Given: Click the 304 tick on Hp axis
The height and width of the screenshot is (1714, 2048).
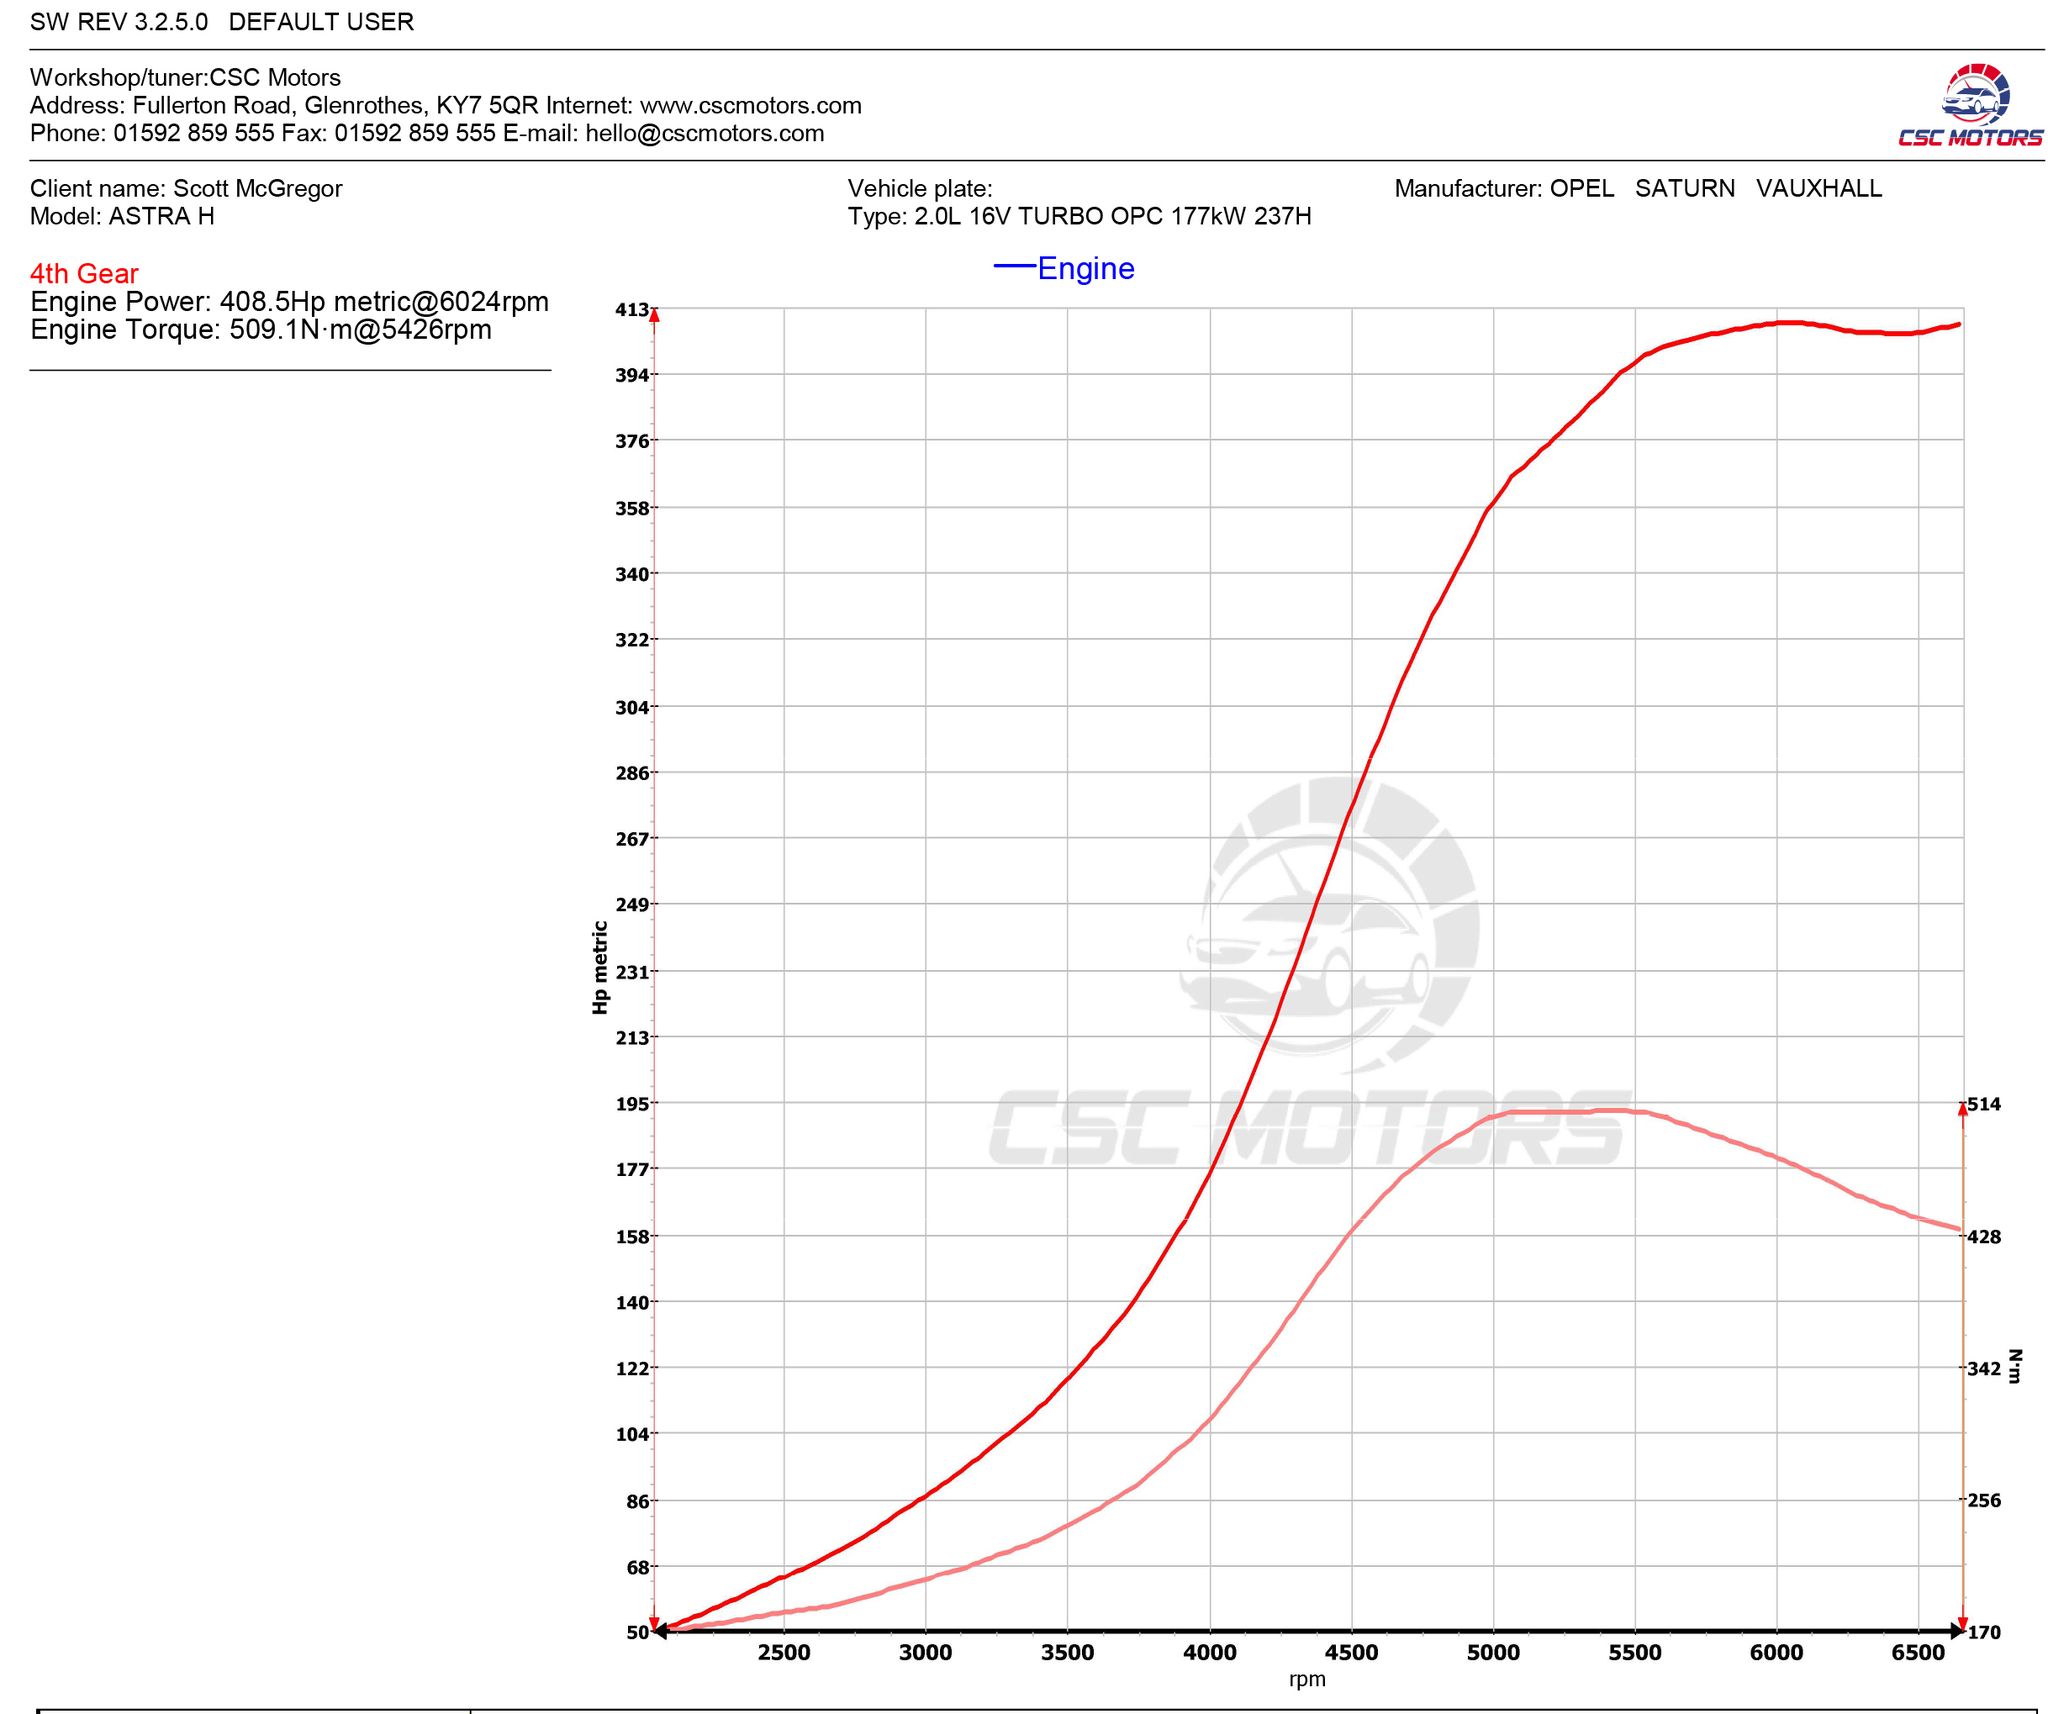Looking at the screenshot, I should [631, 707].
